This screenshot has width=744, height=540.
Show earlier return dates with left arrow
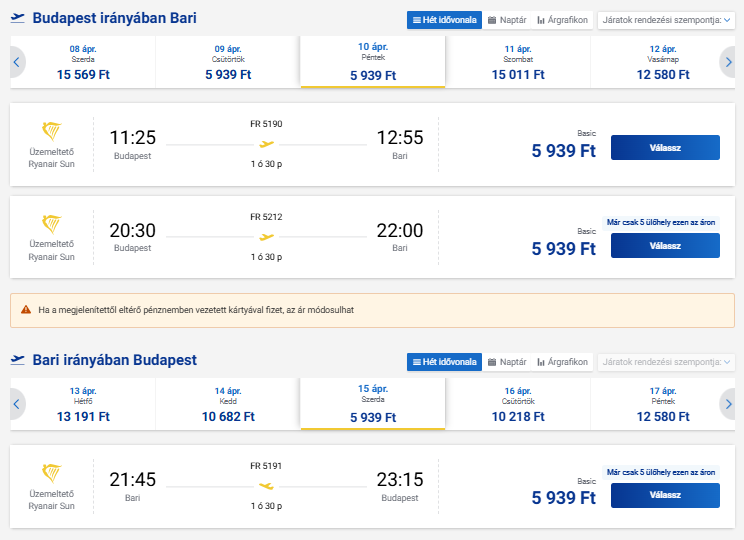16,404
